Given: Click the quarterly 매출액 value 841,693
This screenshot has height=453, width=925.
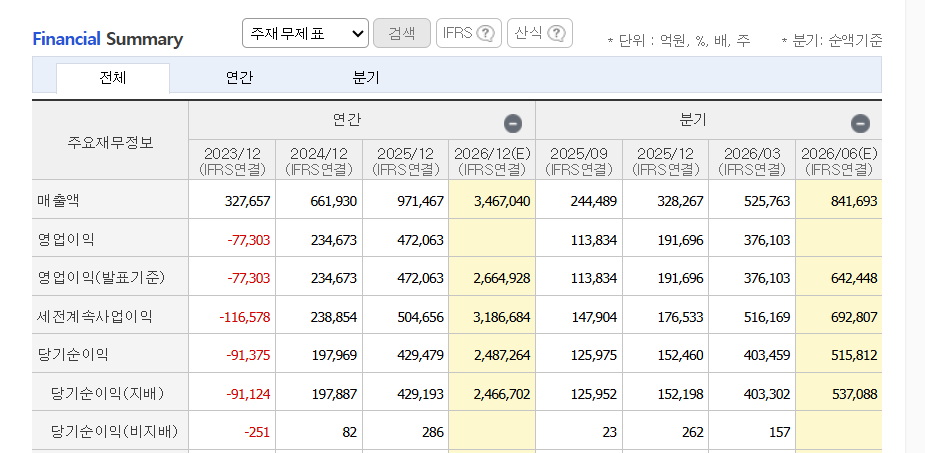Looking at the screenshot, I should tap(854, 201).
